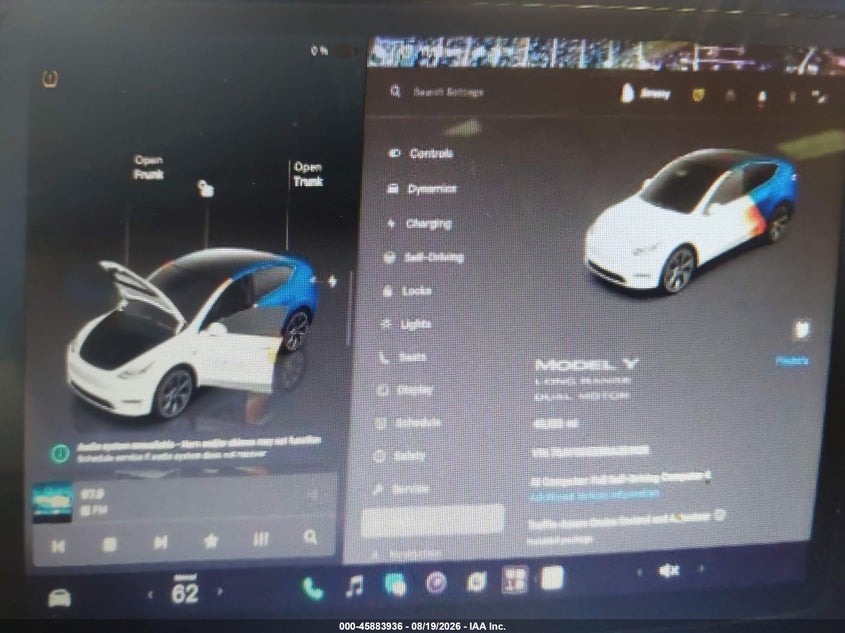Image resolution: width=845 pixels, height=633 pixels.
Task: Open the Charging settings menu
Action: (x=419, y=223)
